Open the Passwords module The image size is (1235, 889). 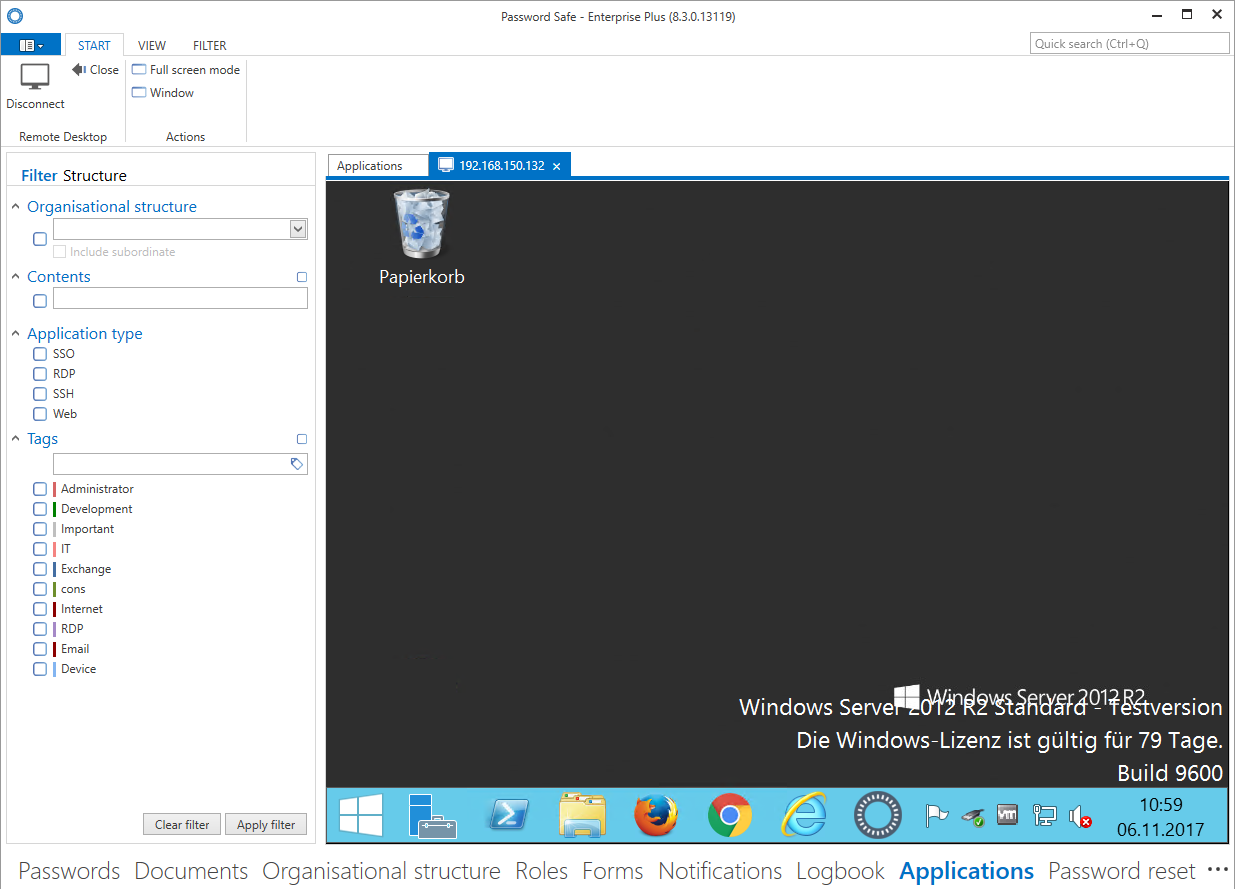click(69, 871)
